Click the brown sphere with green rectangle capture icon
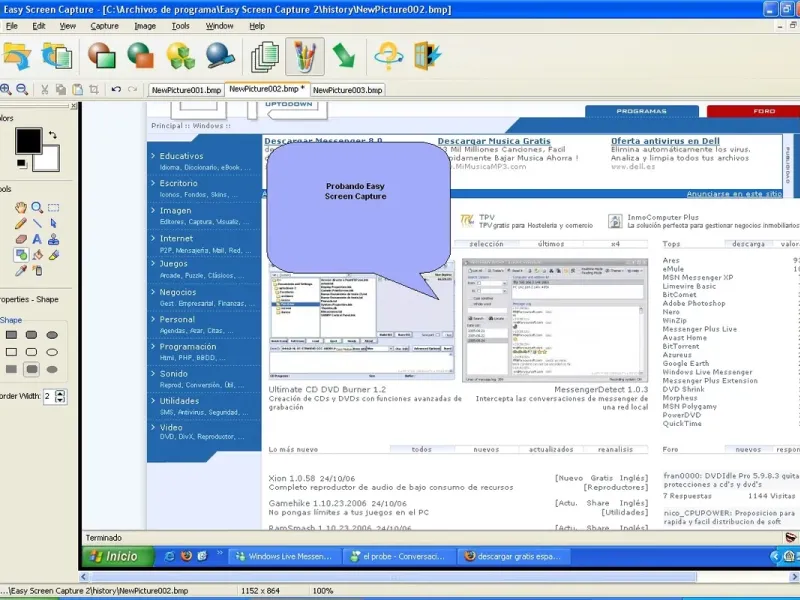Viewport: 800px width, 600px height. [102, 56]
